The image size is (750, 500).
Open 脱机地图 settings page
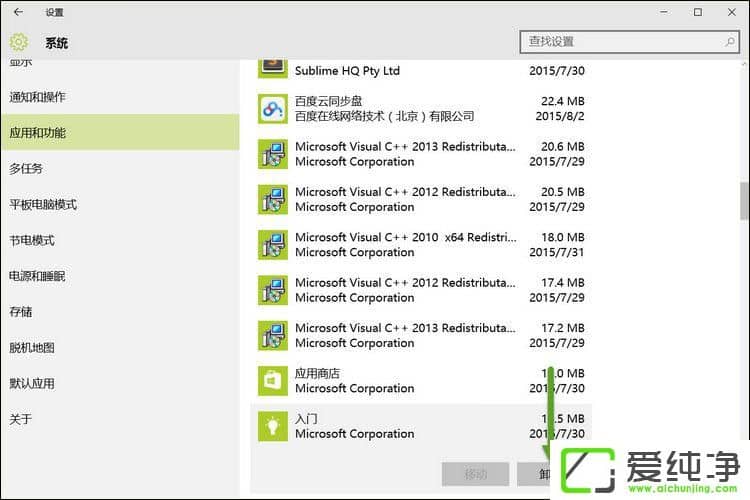[x=120, y=348]
